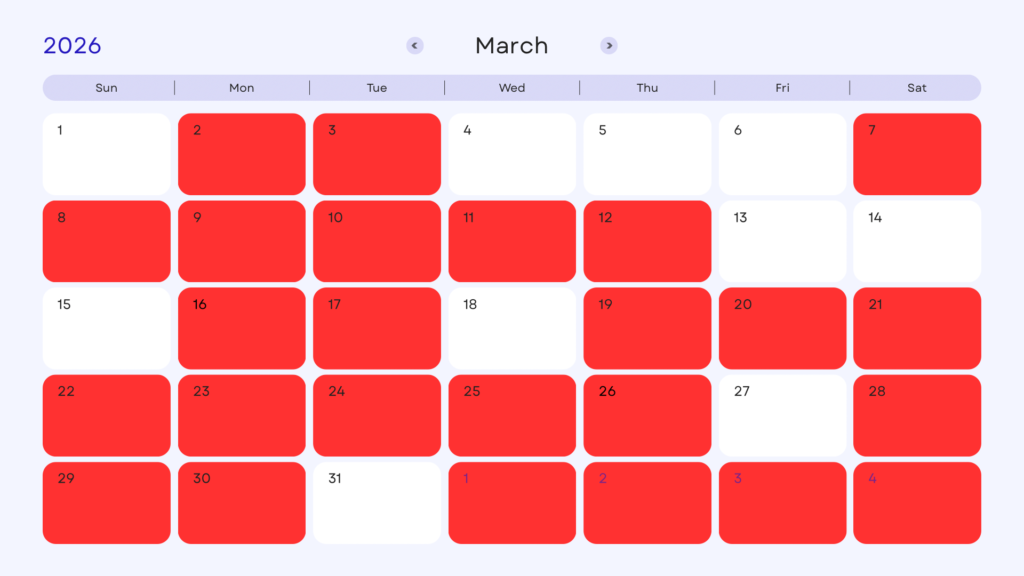Select March 15 day cell

tap(106, 328)
